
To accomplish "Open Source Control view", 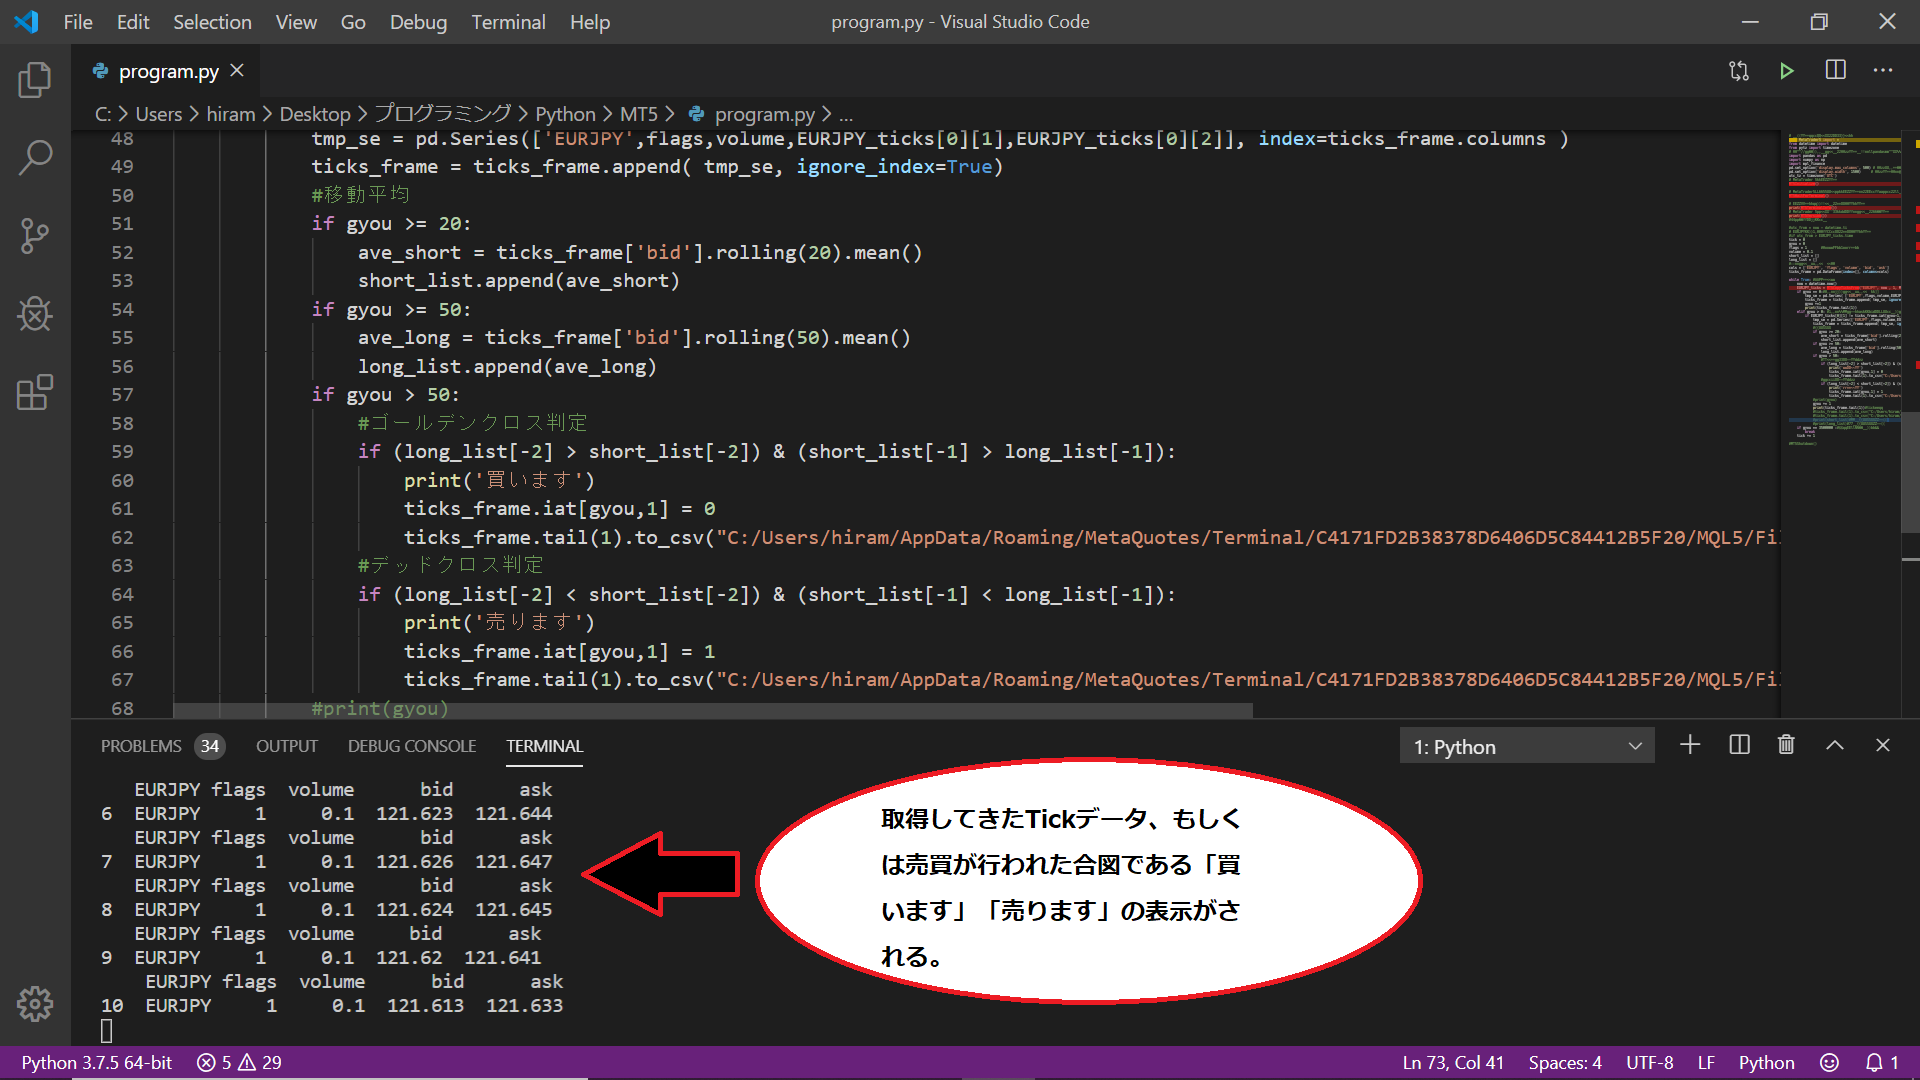I will pos(35,236).
